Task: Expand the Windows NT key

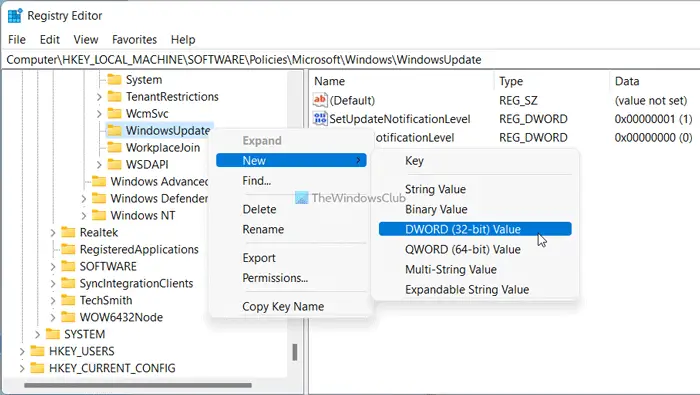Action: click(83, 216)
